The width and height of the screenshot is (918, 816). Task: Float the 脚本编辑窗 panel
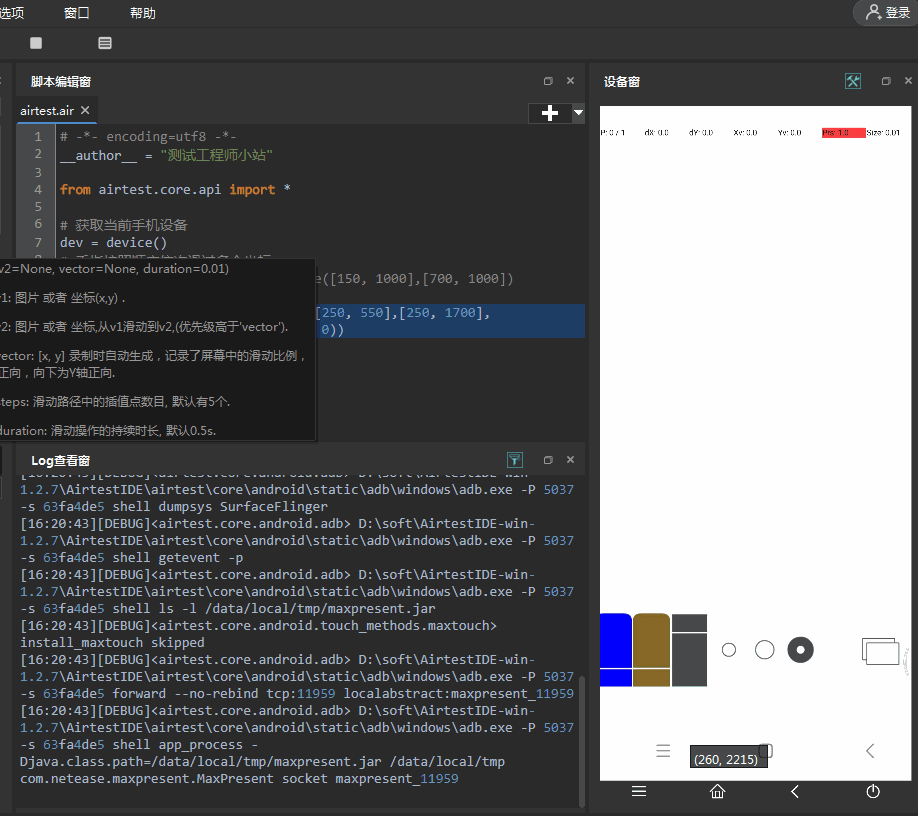(x=548, y=81)
